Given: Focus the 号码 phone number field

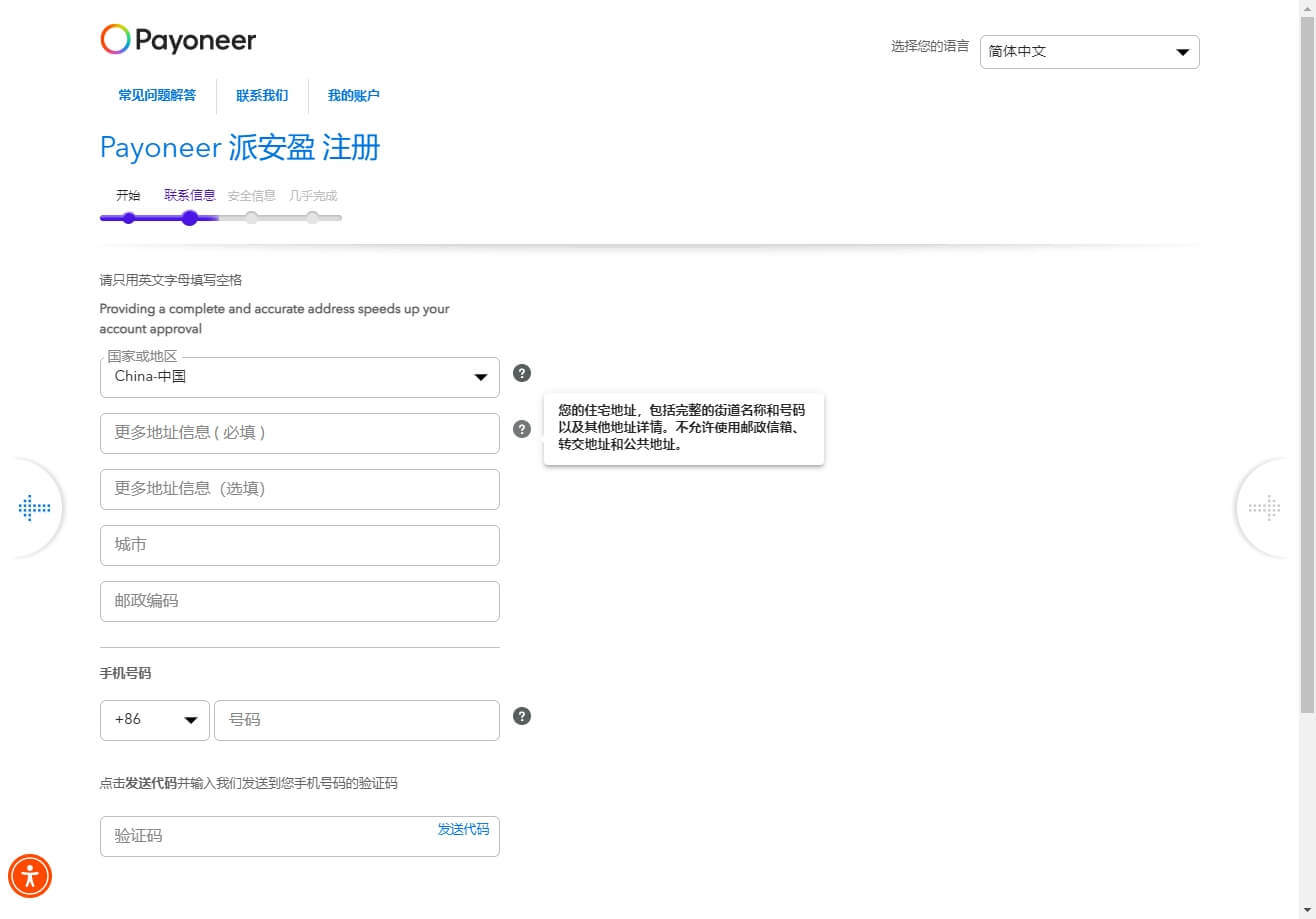Looking at the screenshot, I should pyautogui.click(x=357, y=720).
